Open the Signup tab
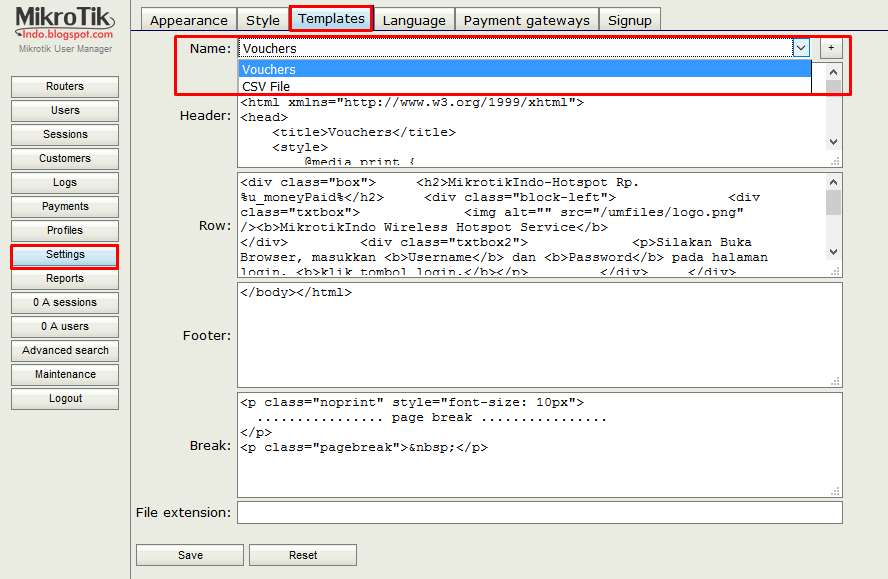 pyautogui.click(x=630, y=19)
